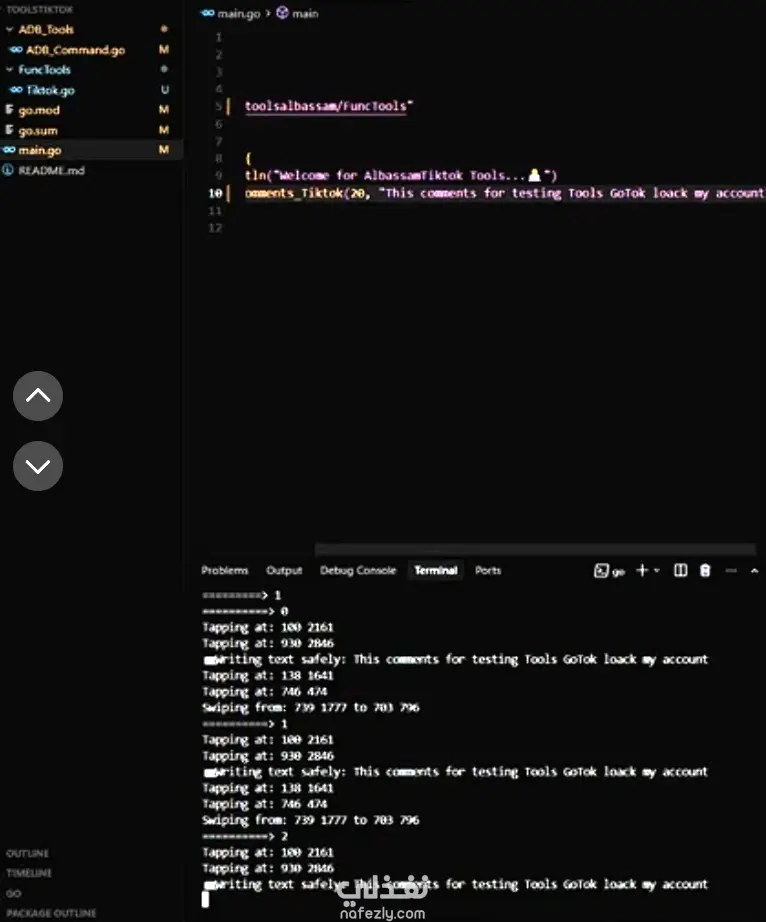Maximize the panel with chevron up
The width and height of the screenshot is (766, 922).
click(754, 570)
